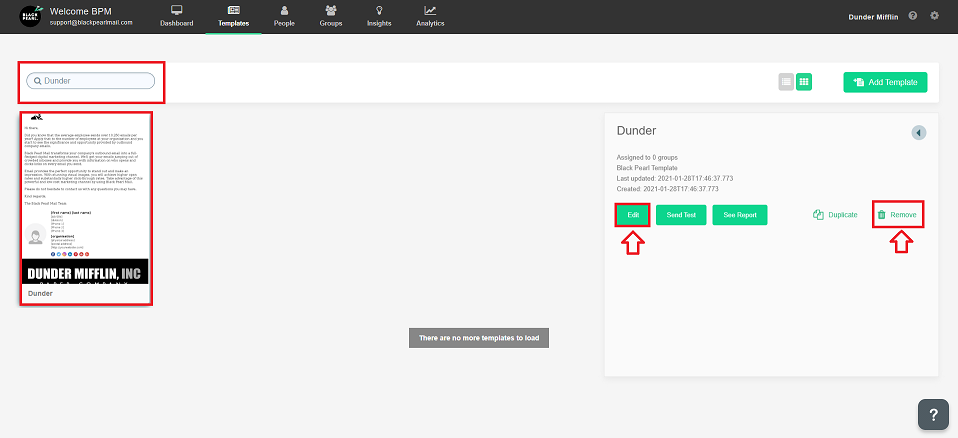
Task: Edit the Dunder template
Action: (x=632, y=215)
